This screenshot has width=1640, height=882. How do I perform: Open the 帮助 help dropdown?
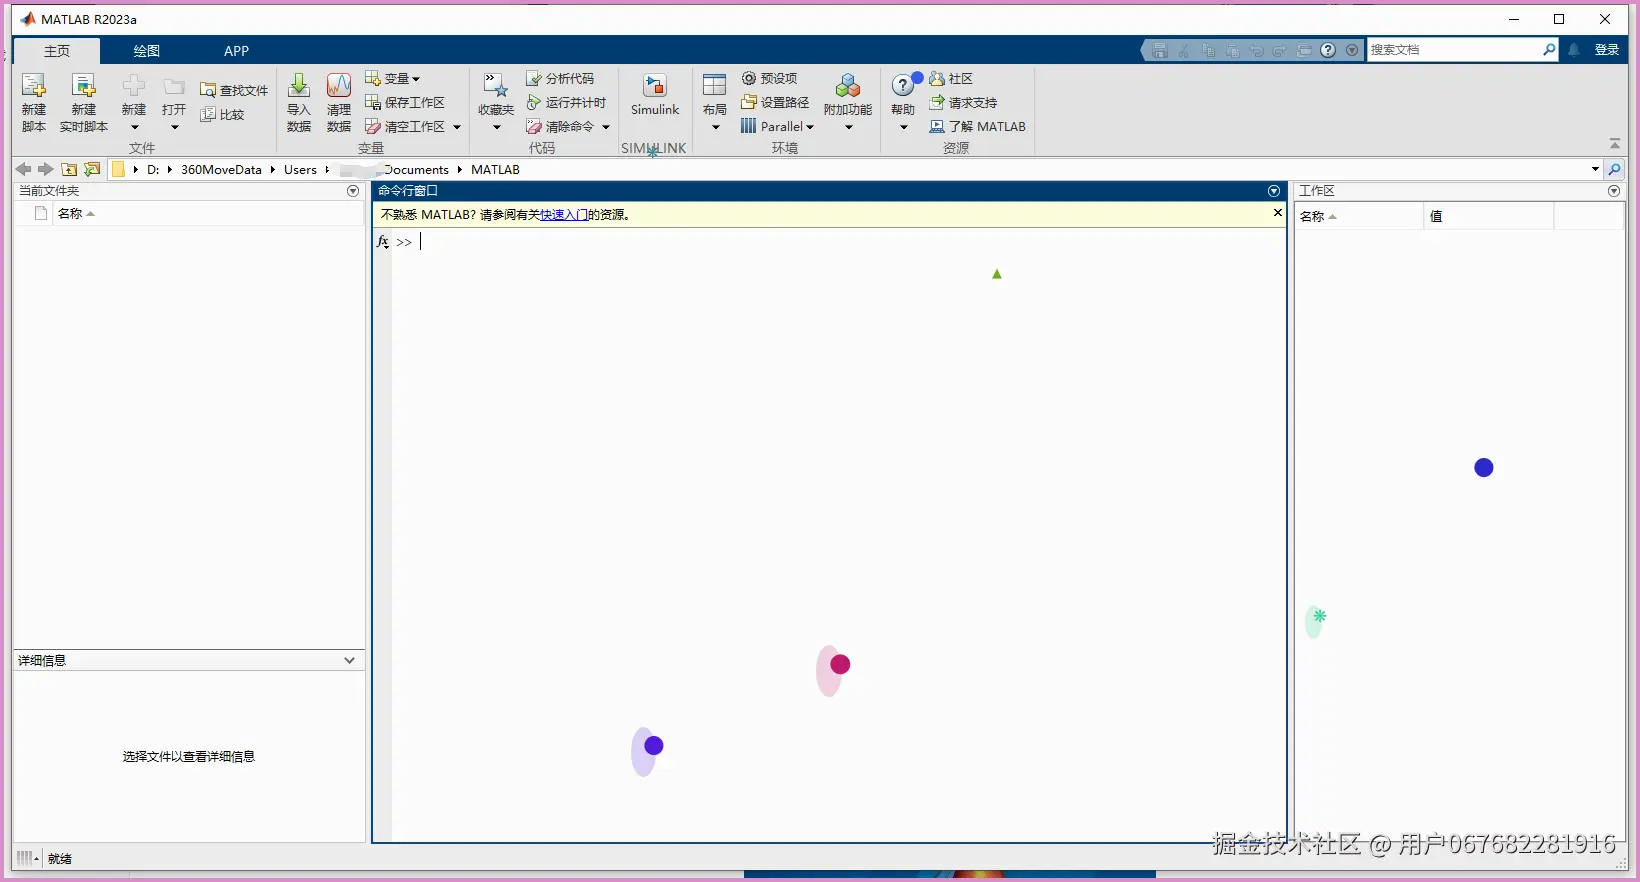(903, 102)
